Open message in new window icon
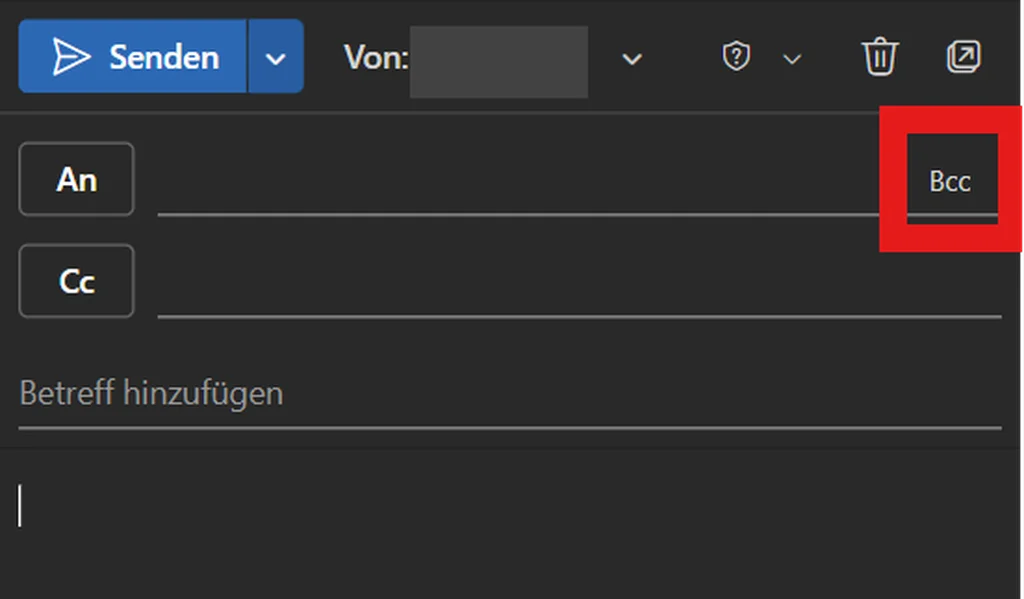 coord(963,57)
